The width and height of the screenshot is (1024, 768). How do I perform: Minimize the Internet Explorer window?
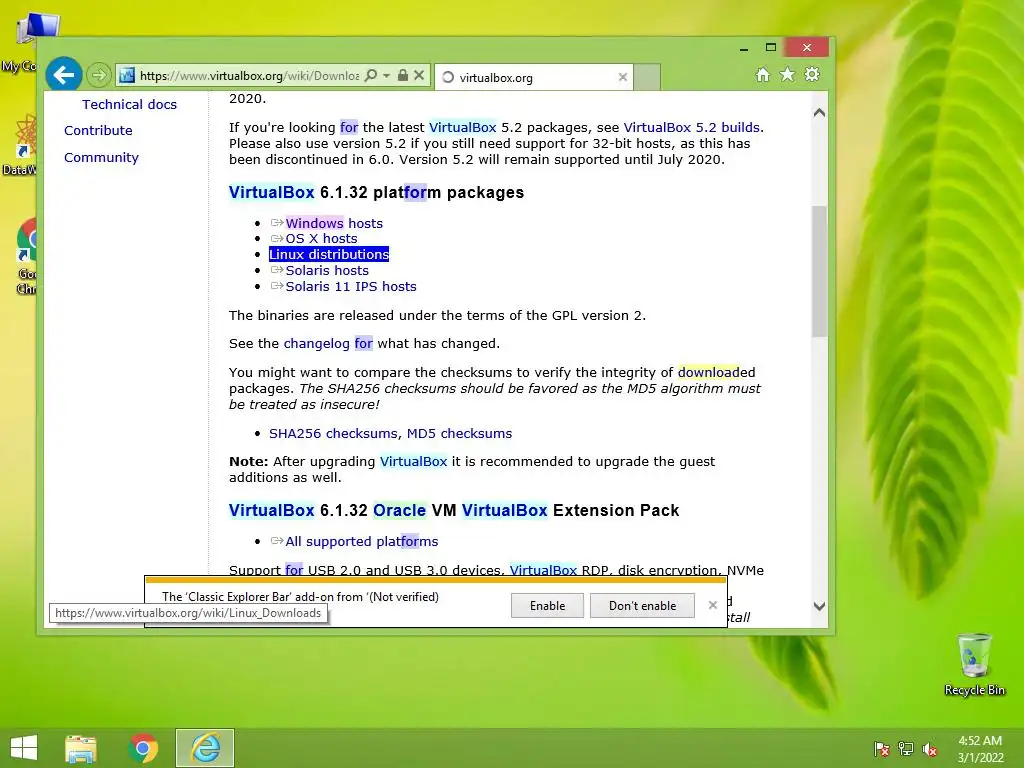(x=744, y=48)
